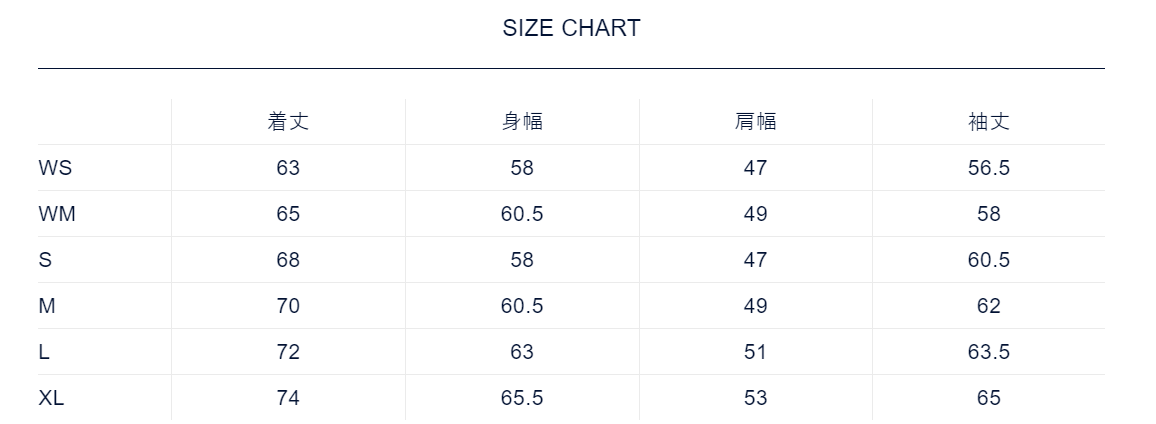Click the 袖丈 value 63.5 for L
The width and height of the screenshot is (1156, 424).
[989, 352]
